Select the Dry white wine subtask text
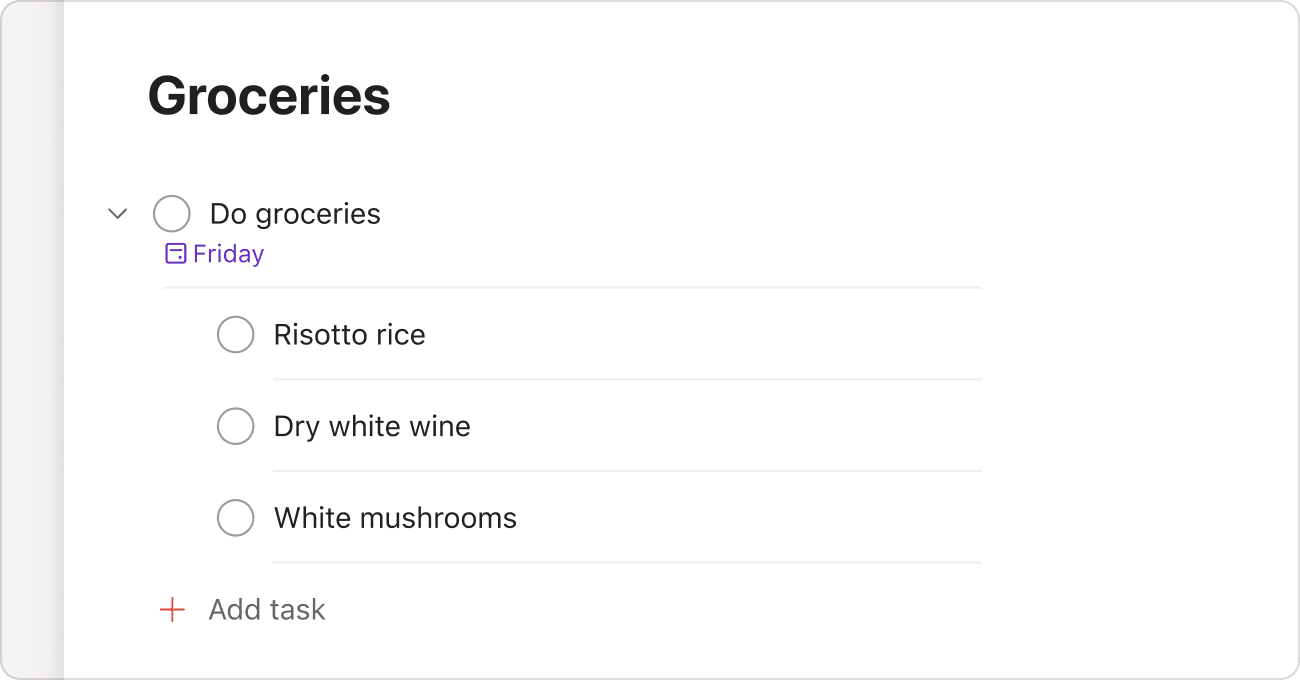Image resolution: width=1300 pixels, height=680 pixels. click(x=372, y=426)
